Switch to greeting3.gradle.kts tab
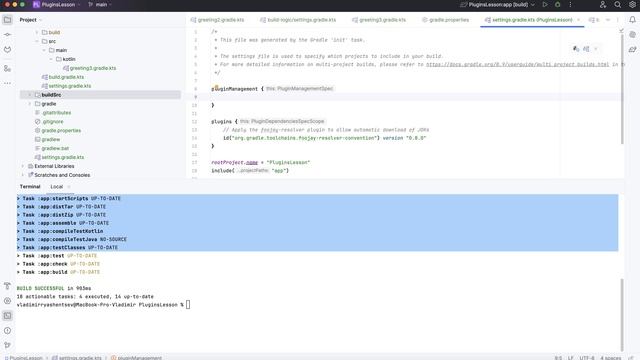This screenshot has width=640, height=360. pyautogui.click(x=379, y=20)
